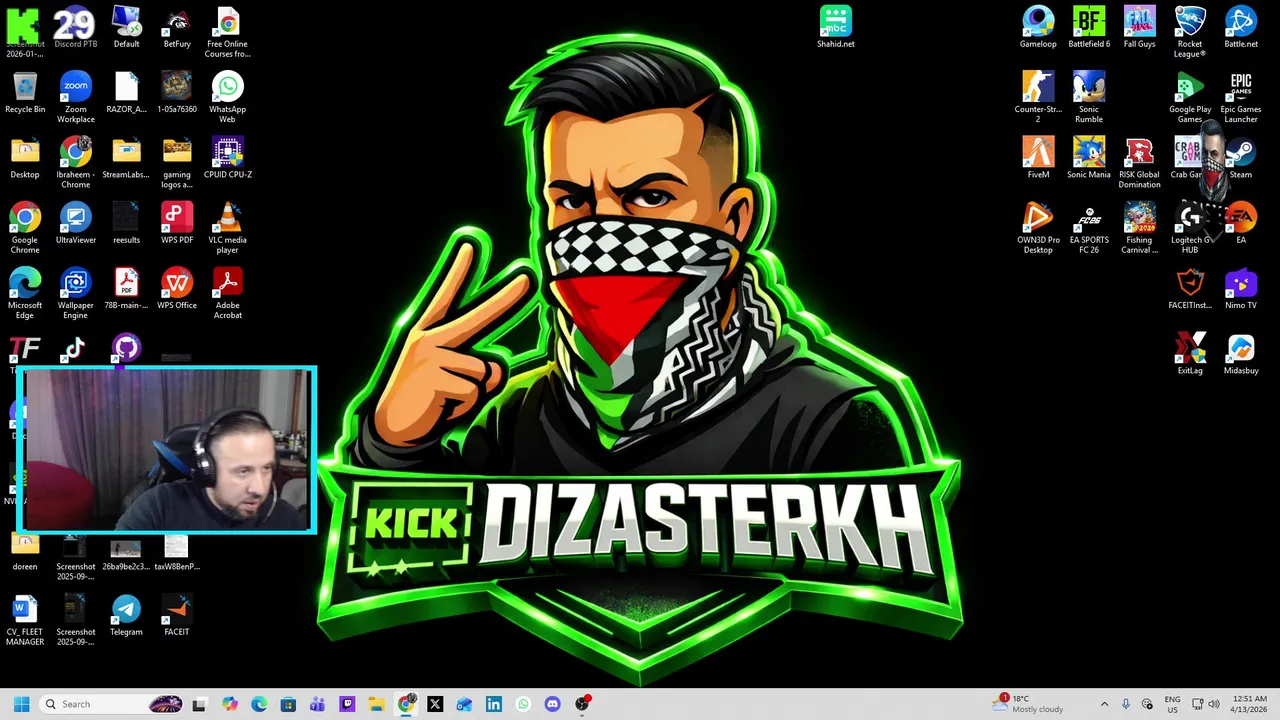Image resolution: width=1280 pixels, height=720 pixels.
Task: Click the webcam overlay preview
Action: [167, 450]
